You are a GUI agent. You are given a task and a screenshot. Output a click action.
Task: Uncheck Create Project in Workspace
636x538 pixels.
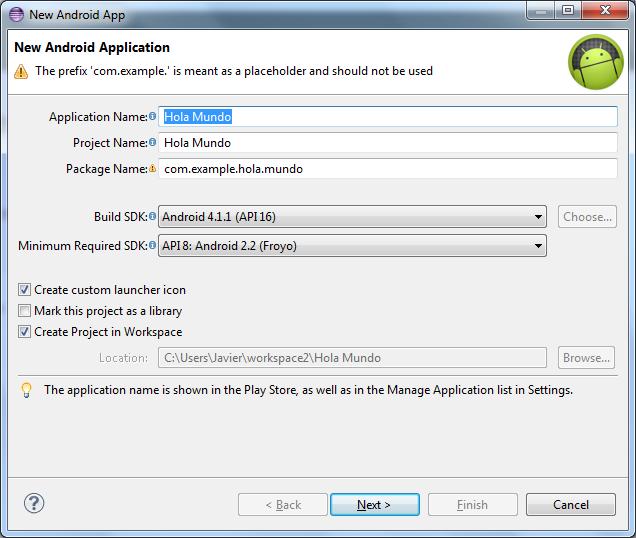[x=25, y=332]
